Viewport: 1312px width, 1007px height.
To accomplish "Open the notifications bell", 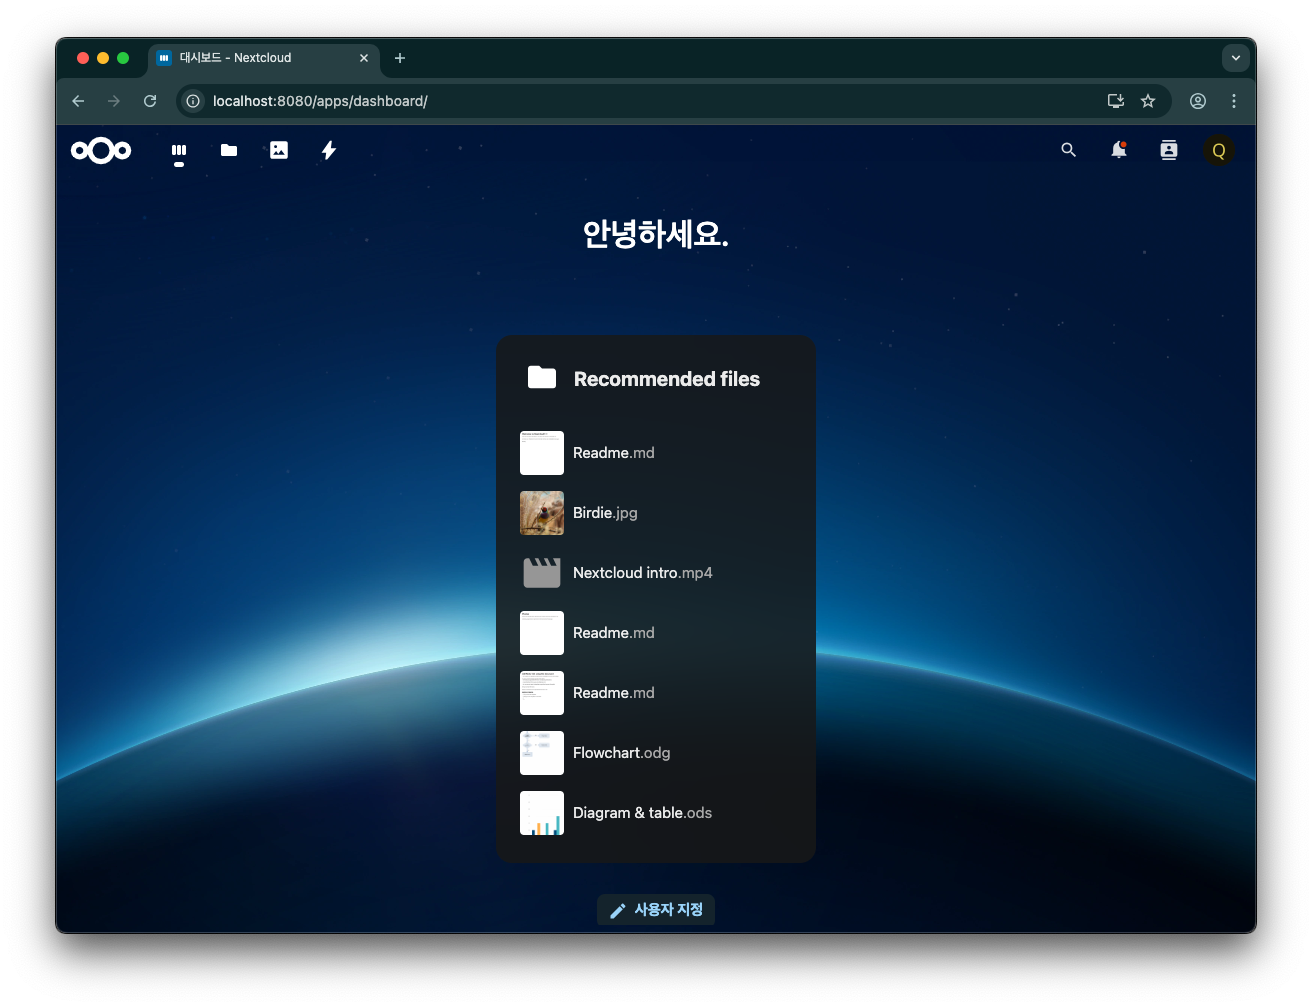I will point(1119,150).
